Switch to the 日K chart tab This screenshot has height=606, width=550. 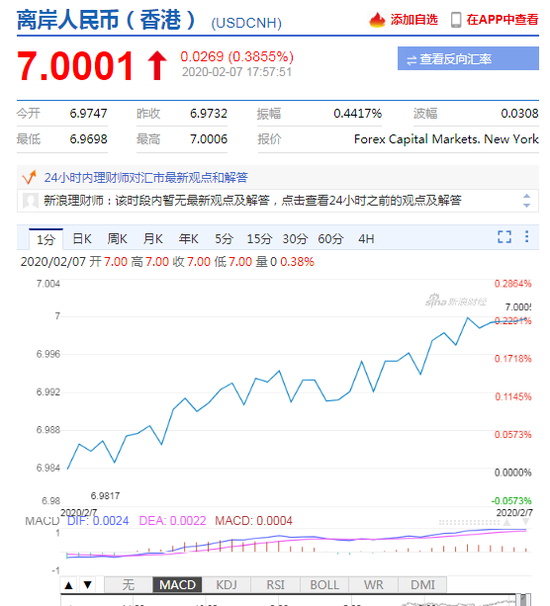[82, 239]
